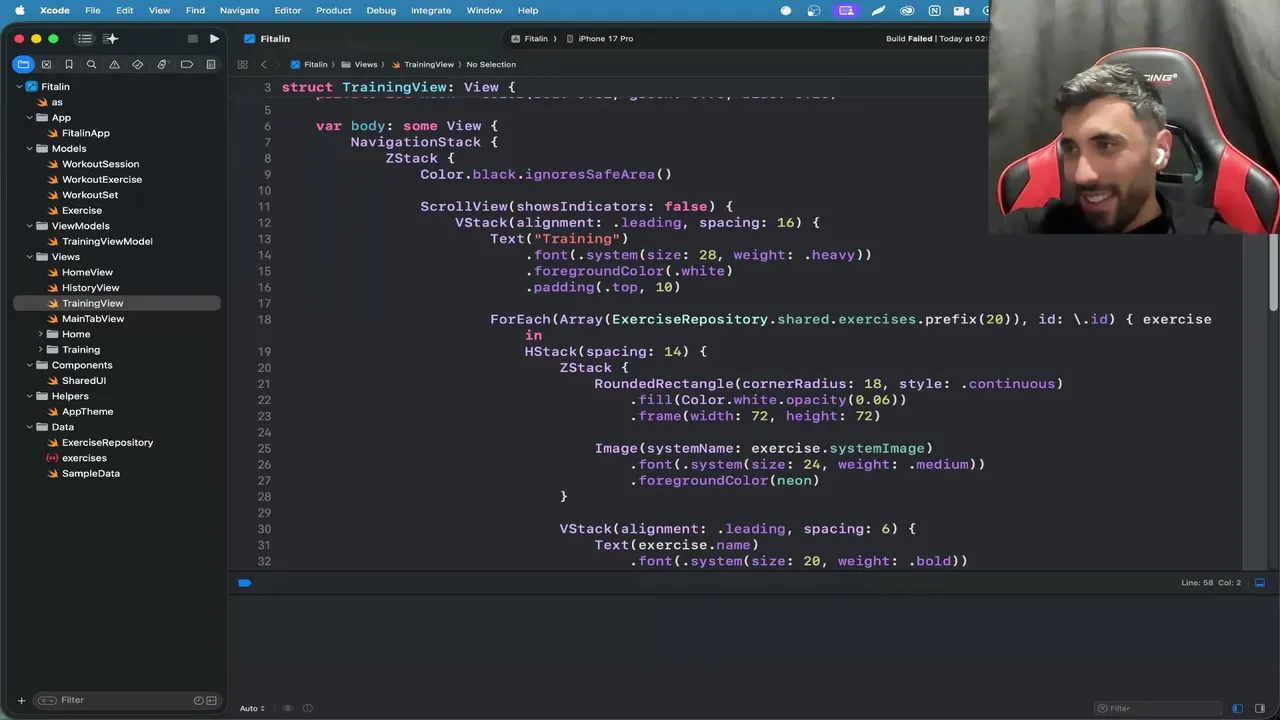This screenshot has height=720, width=1280.
Task: Click No Selection in the jump bar
Action: [491, 64]
